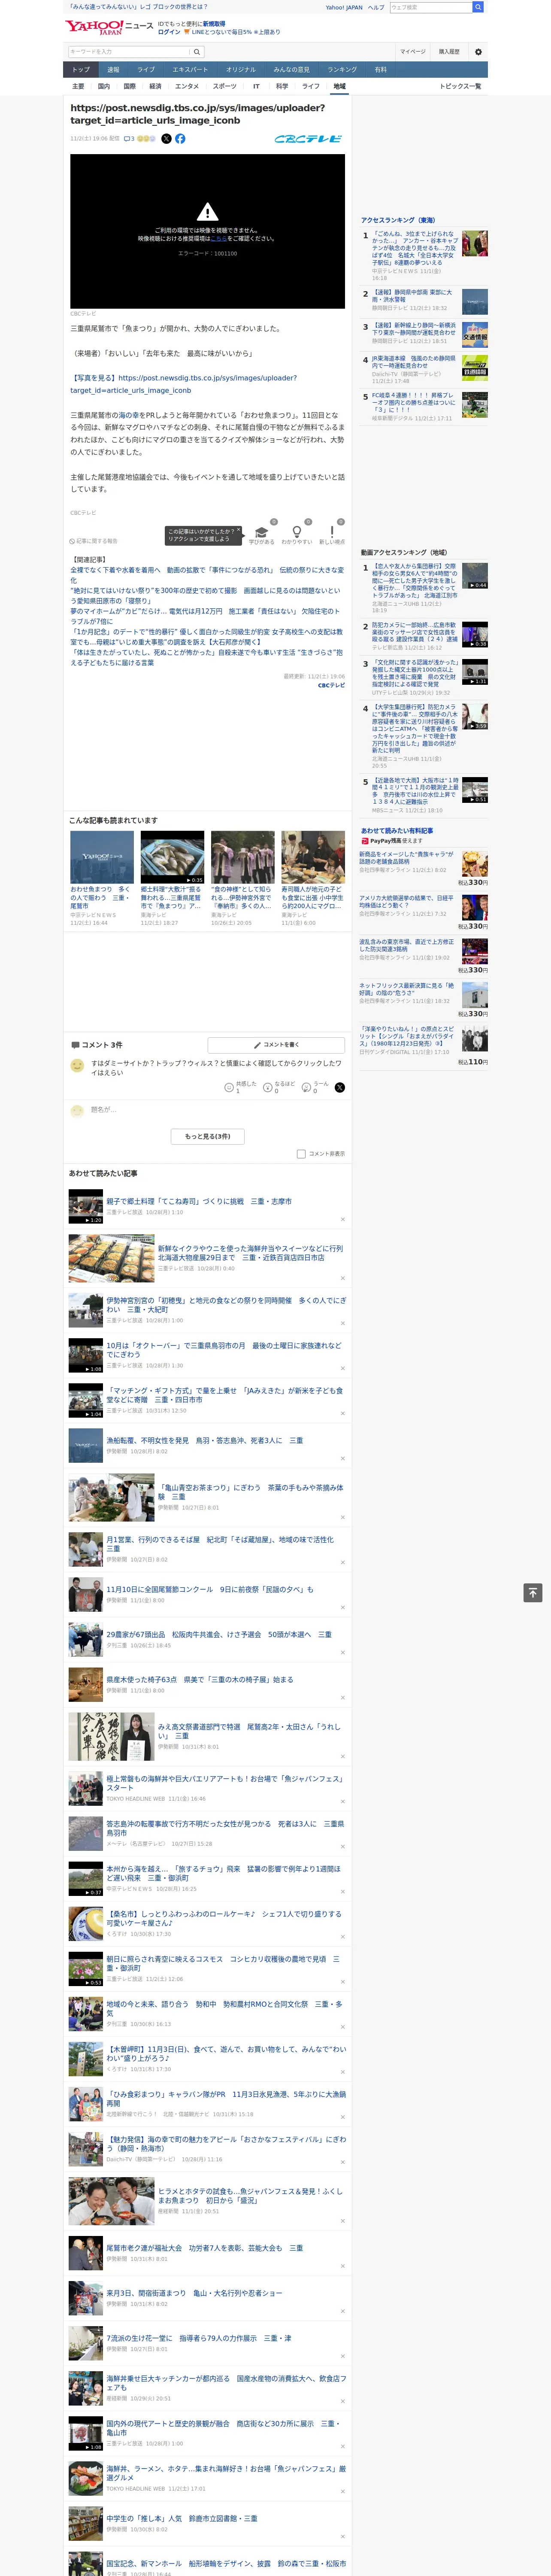Focus the ウェブ検索 input field
The width and height of the screenshot is (551, 2576).
(430, 7)
